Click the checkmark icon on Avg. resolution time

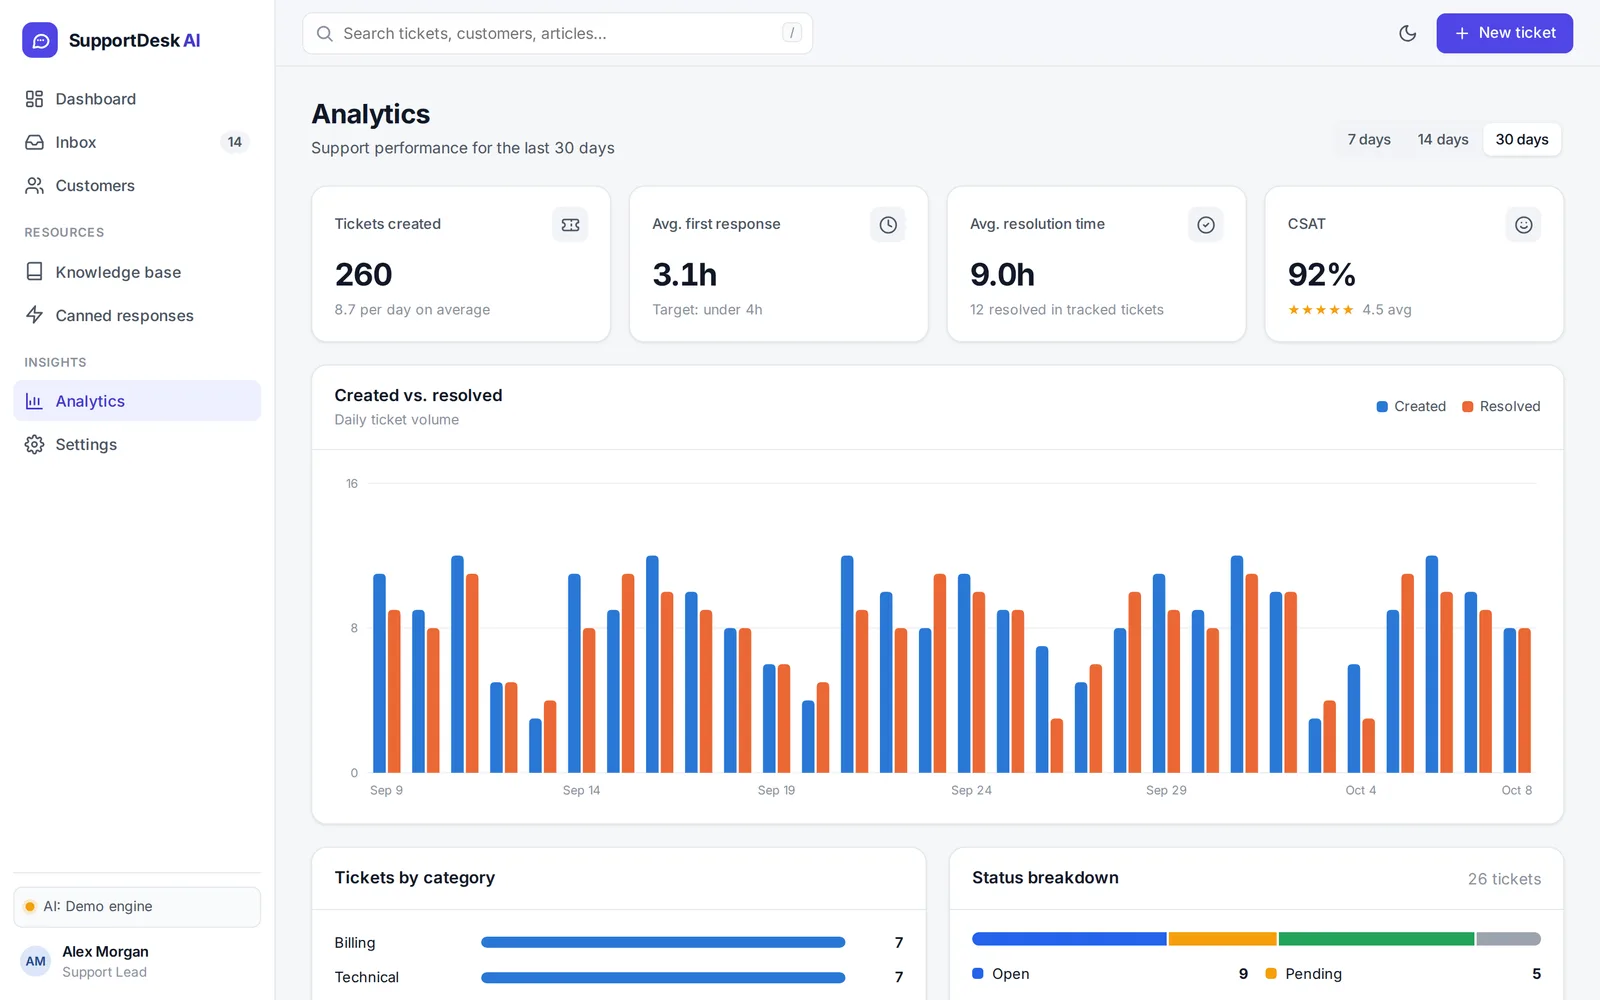(1206, 225)
